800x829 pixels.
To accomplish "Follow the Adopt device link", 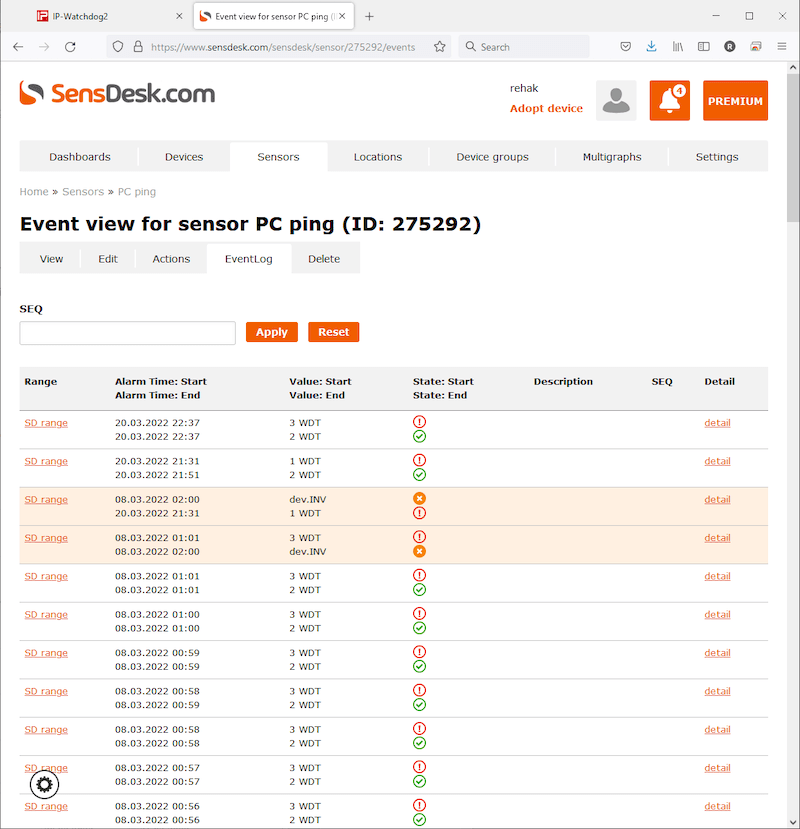I will click(x=546, y=108).
